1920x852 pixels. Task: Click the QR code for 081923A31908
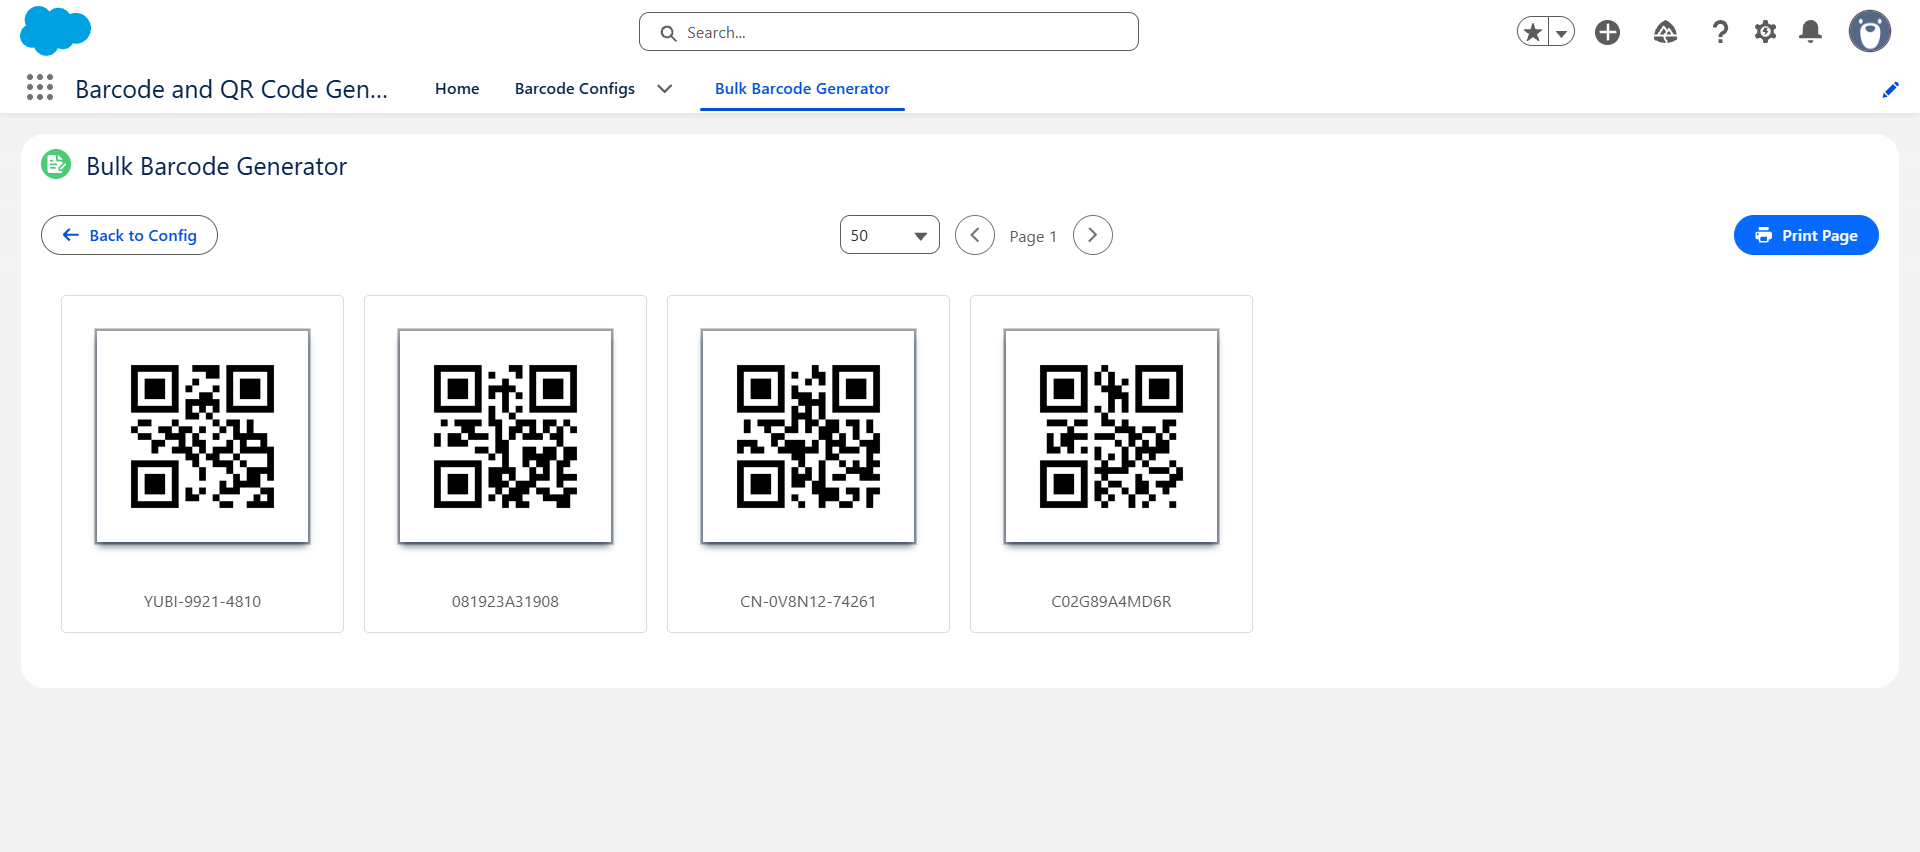coord(505,436)
